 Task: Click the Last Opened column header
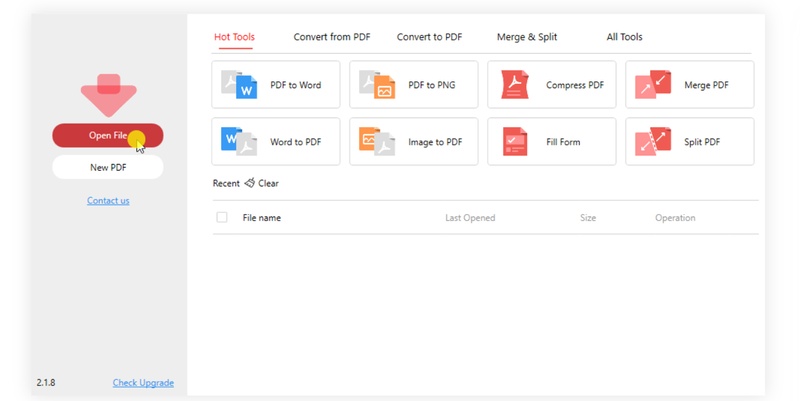[470, 218]
